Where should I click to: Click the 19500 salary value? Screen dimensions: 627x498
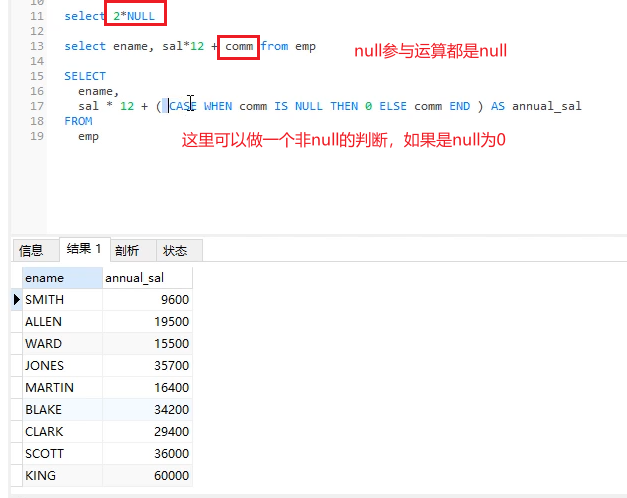point(171,322)
